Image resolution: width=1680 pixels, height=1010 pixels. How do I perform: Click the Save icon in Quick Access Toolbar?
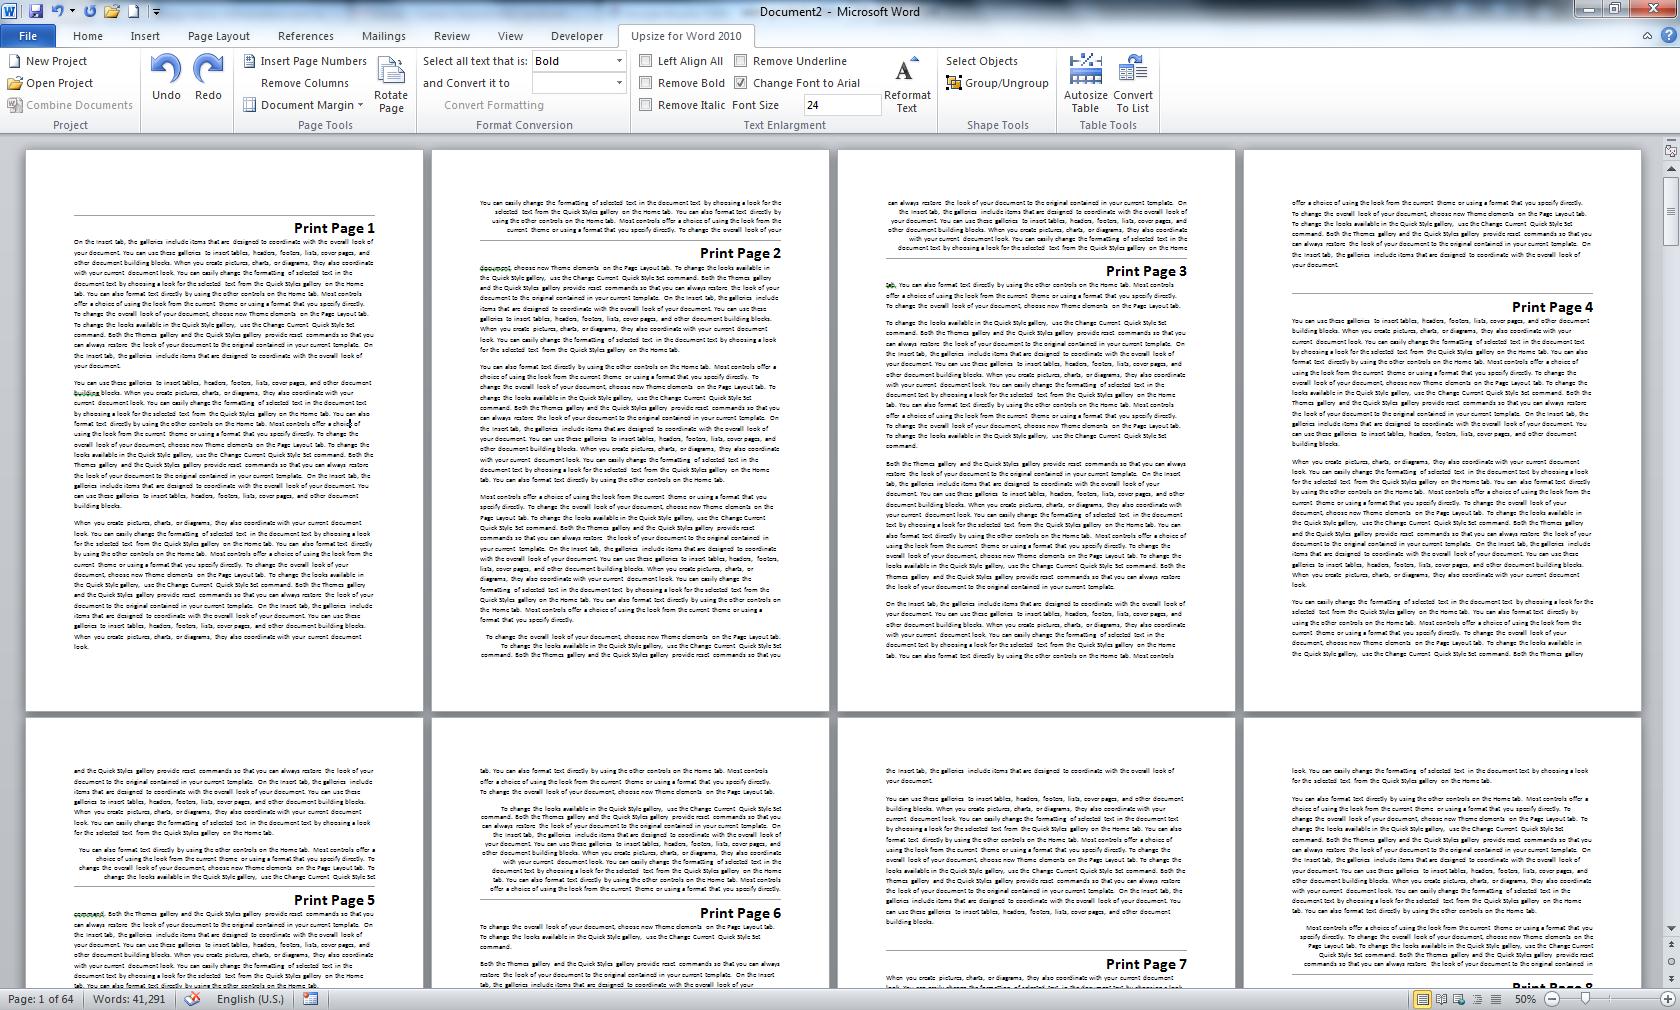(36, 11)
